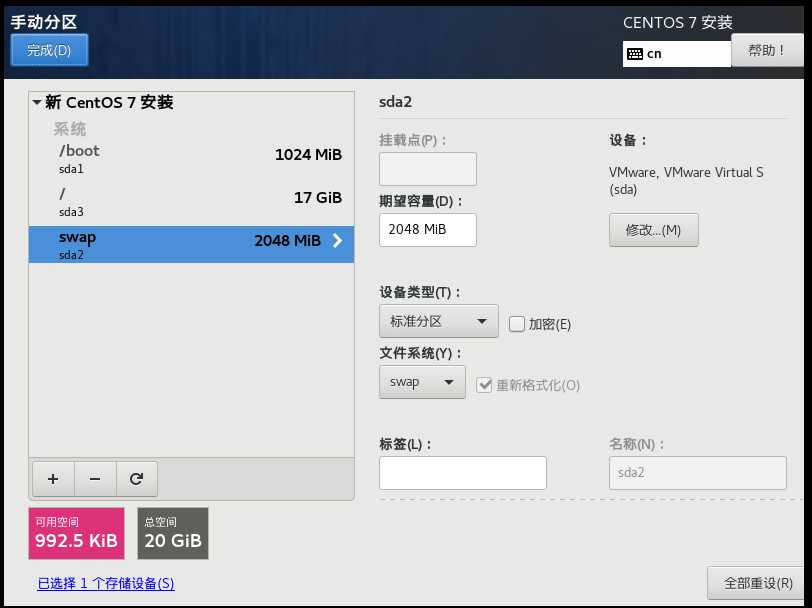812x608 pixels.
Task: Open the 设备类型 standard partition dropdown
Action: (438, 320)
